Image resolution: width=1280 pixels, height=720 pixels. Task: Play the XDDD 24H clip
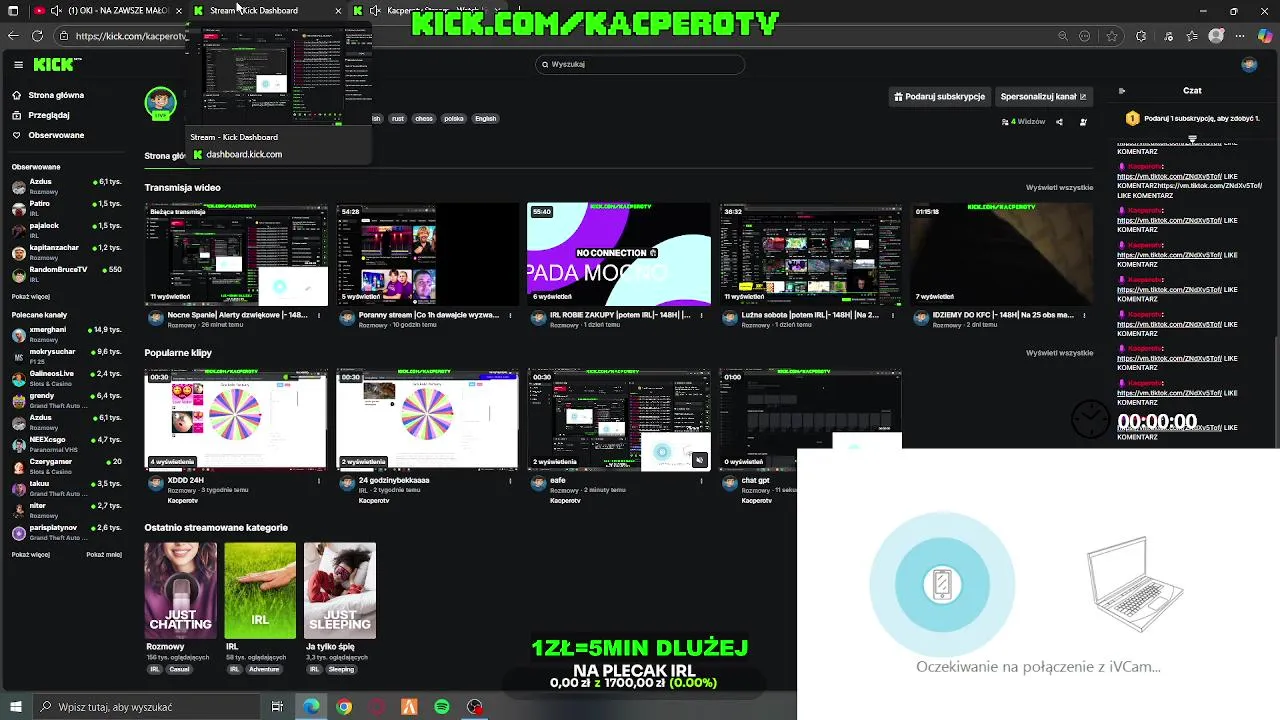click(x=236, y=419)
